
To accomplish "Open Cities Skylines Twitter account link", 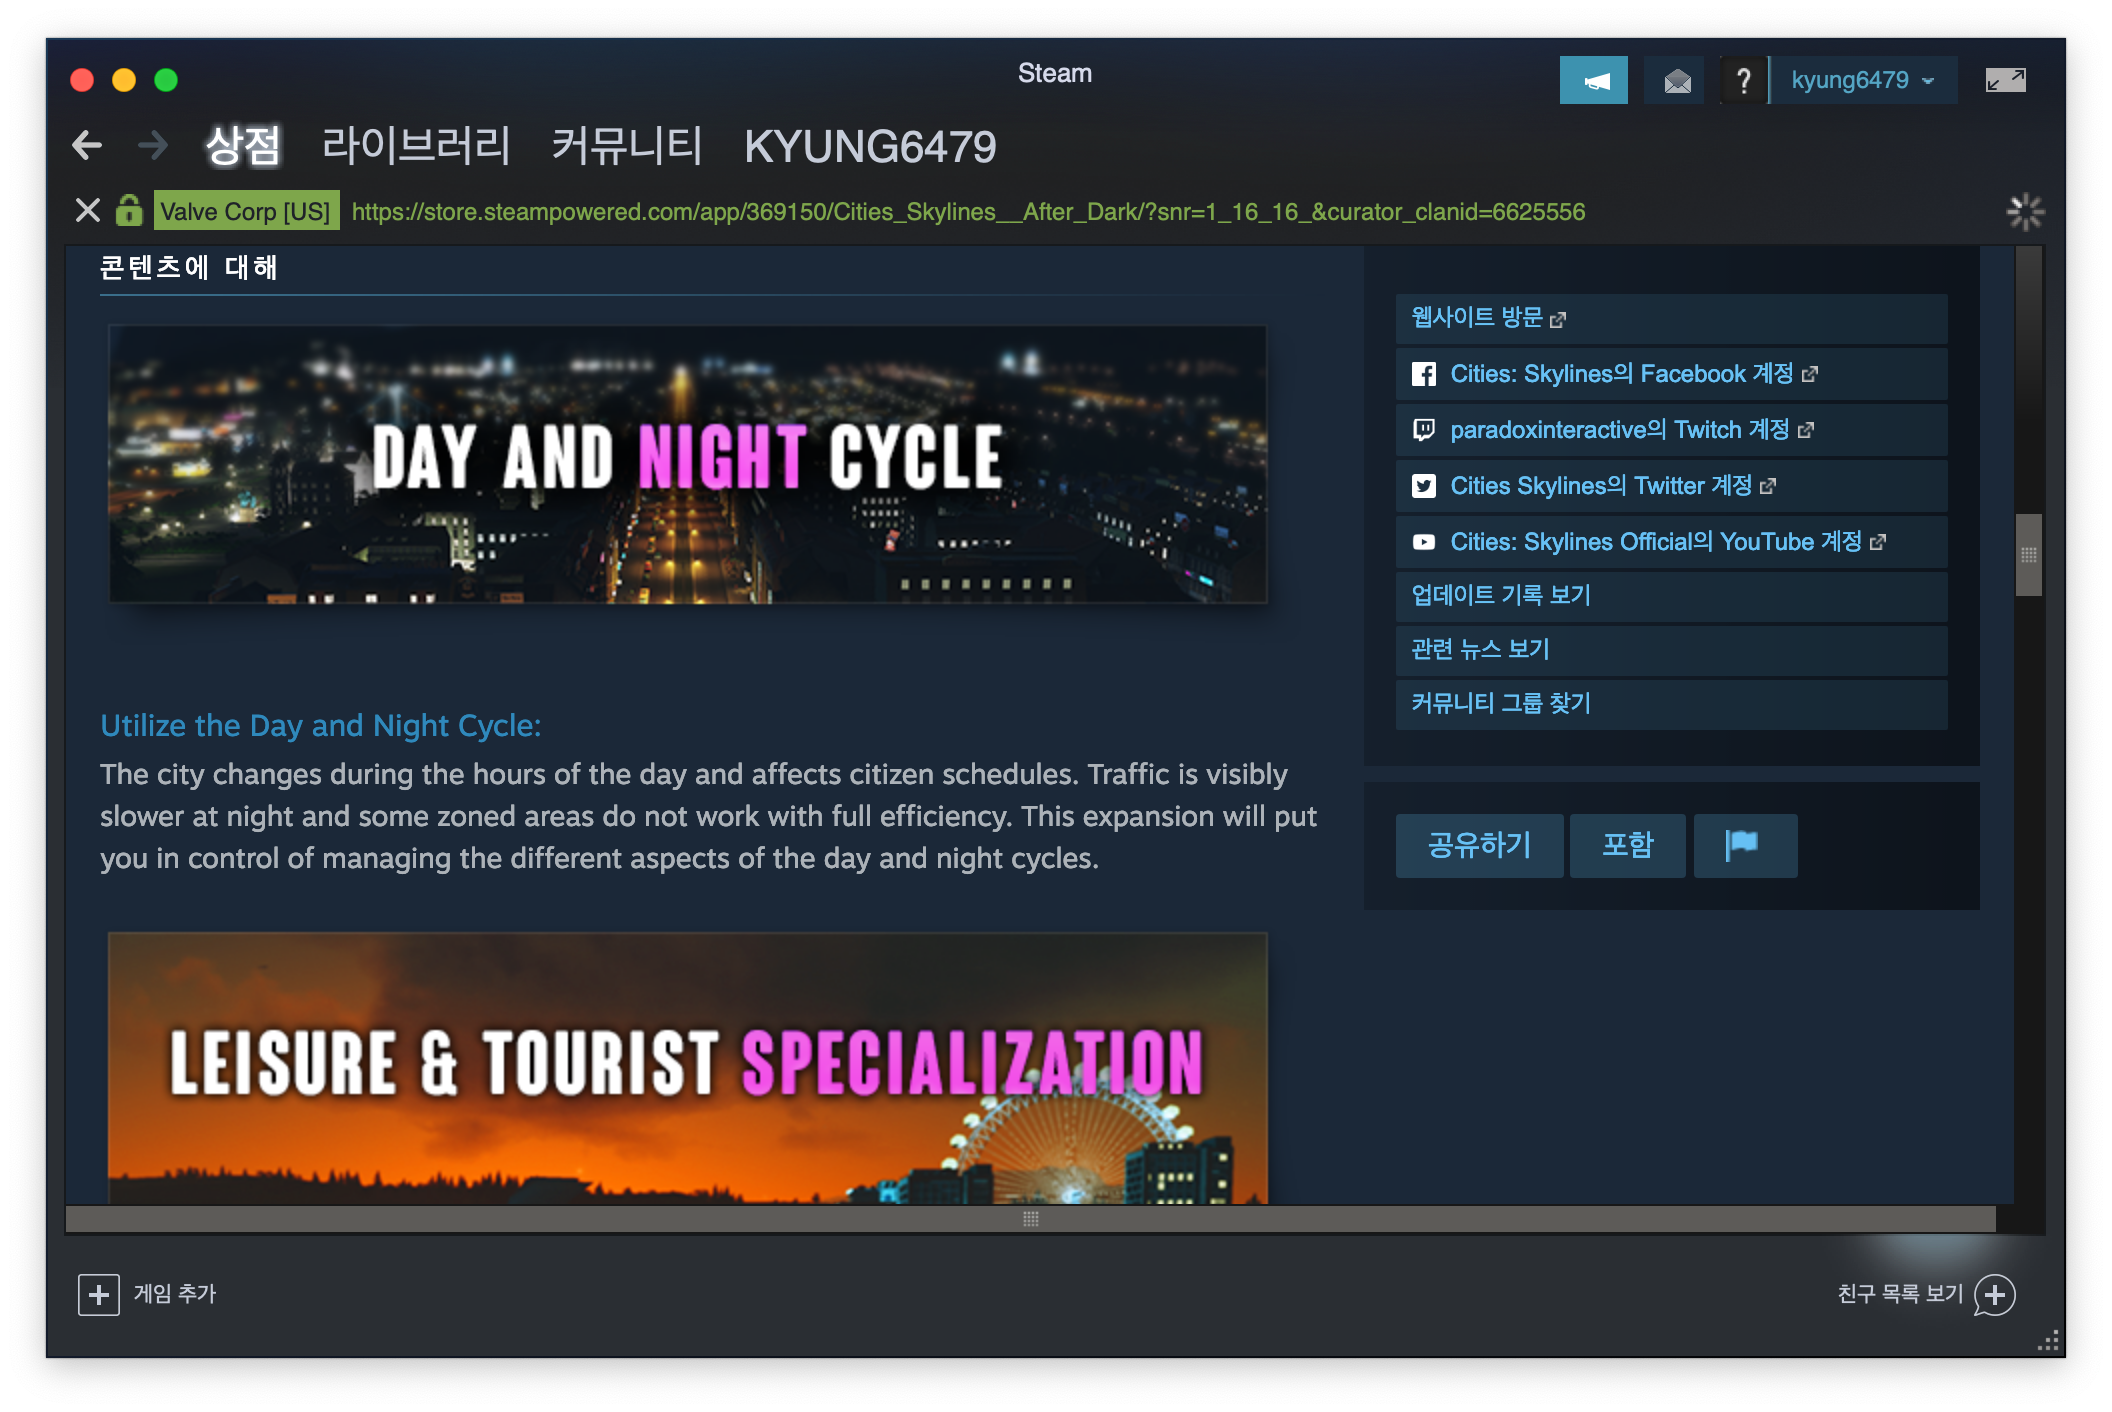I will click(1671, 486).
